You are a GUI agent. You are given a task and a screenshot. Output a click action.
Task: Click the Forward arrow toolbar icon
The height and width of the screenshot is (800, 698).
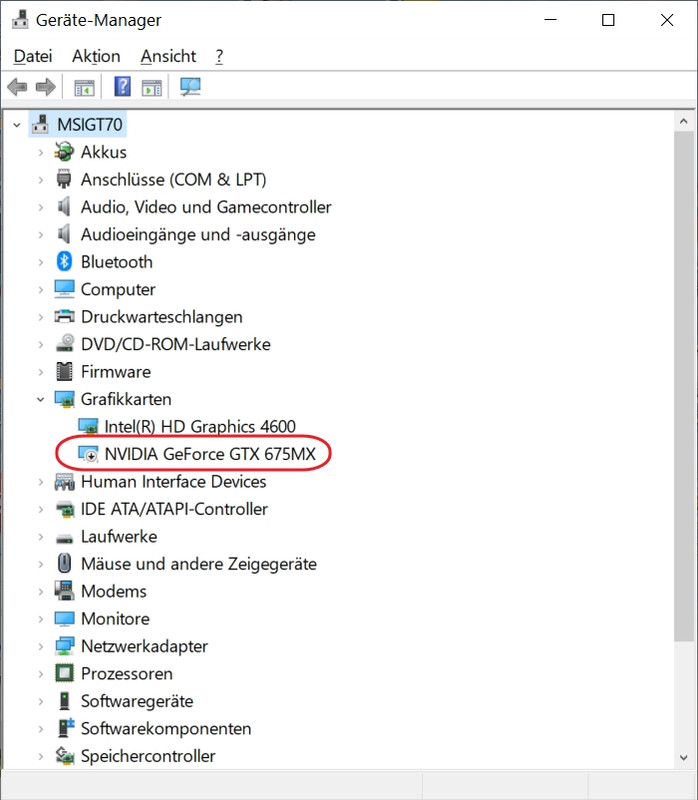[45, 87]
